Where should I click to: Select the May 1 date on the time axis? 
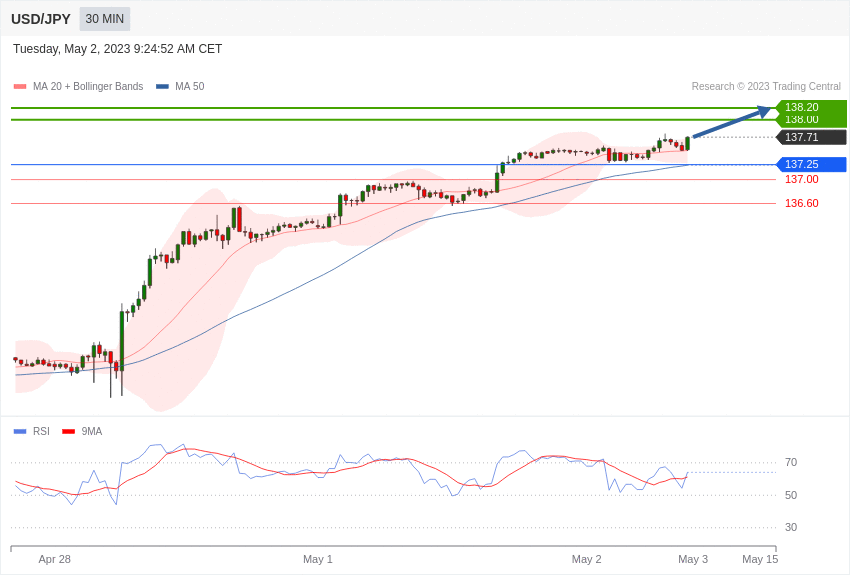[318, 559]
